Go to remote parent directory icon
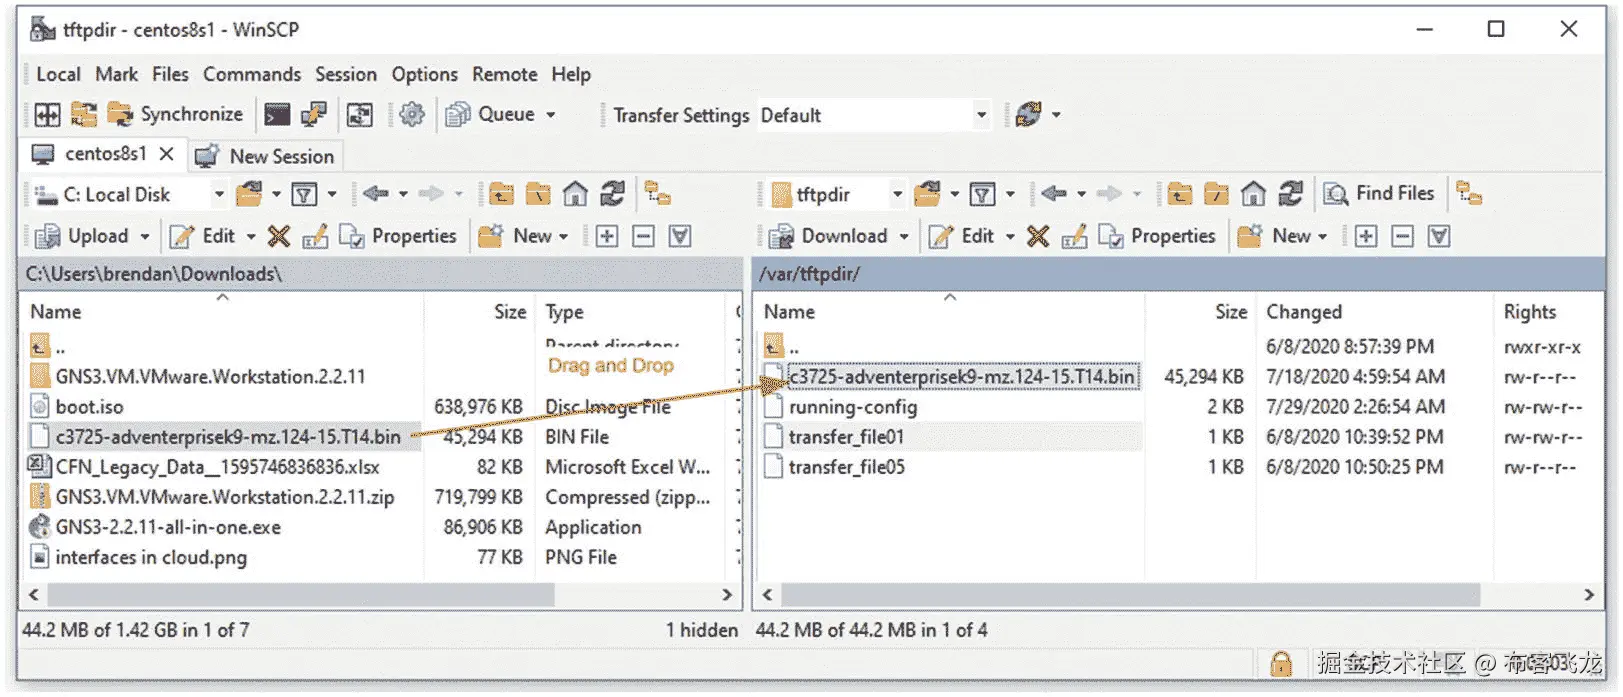This screenshot has height=697, width=1623. [x=1180, y=194]
